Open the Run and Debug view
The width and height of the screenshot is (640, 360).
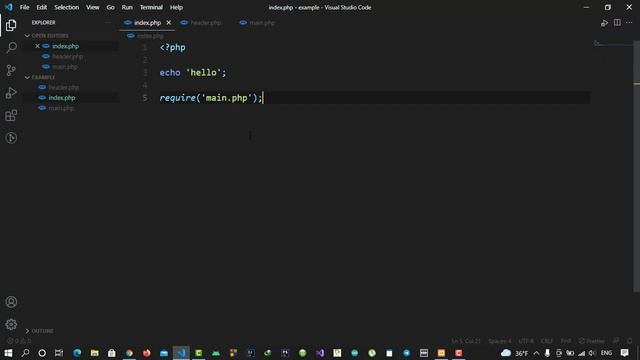click(11, 93)
